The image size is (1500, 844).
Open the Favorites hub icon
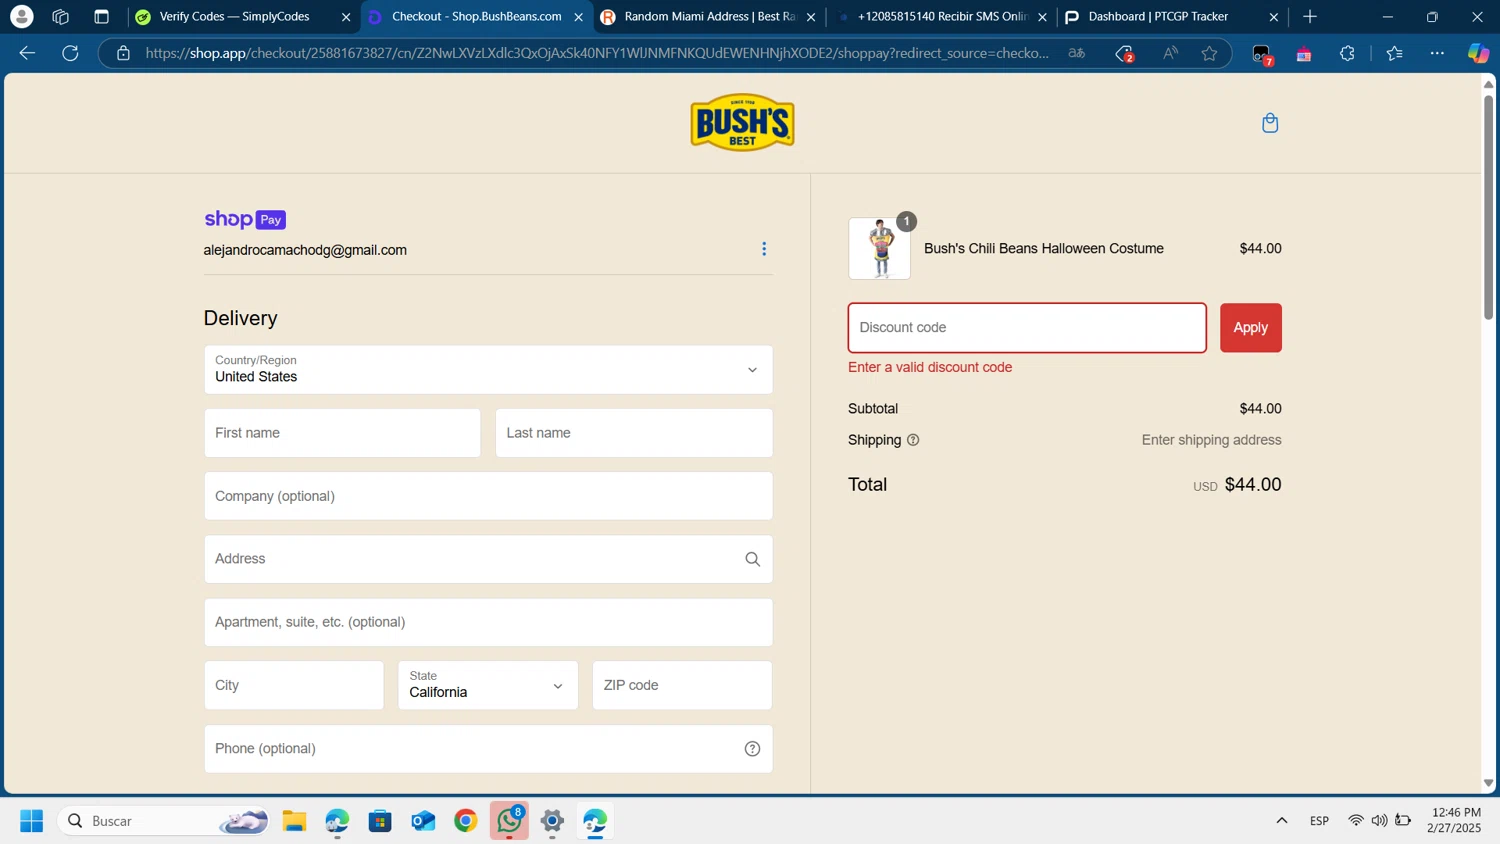(x=1395, y=53)
